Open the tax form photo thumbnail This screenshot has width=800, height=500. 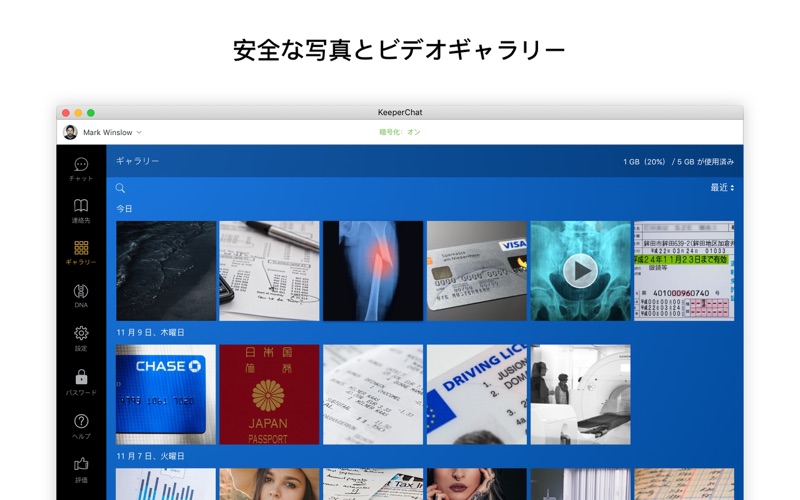tap(373, 484)
